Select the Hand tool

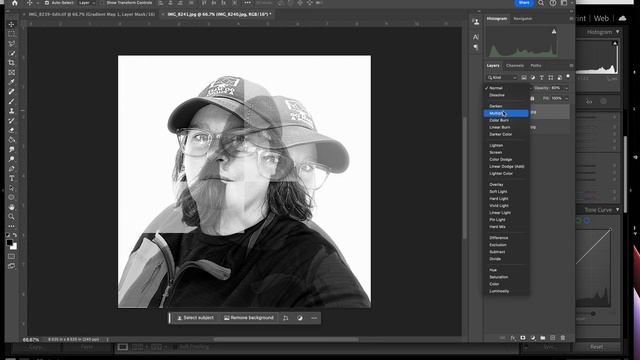11,207
